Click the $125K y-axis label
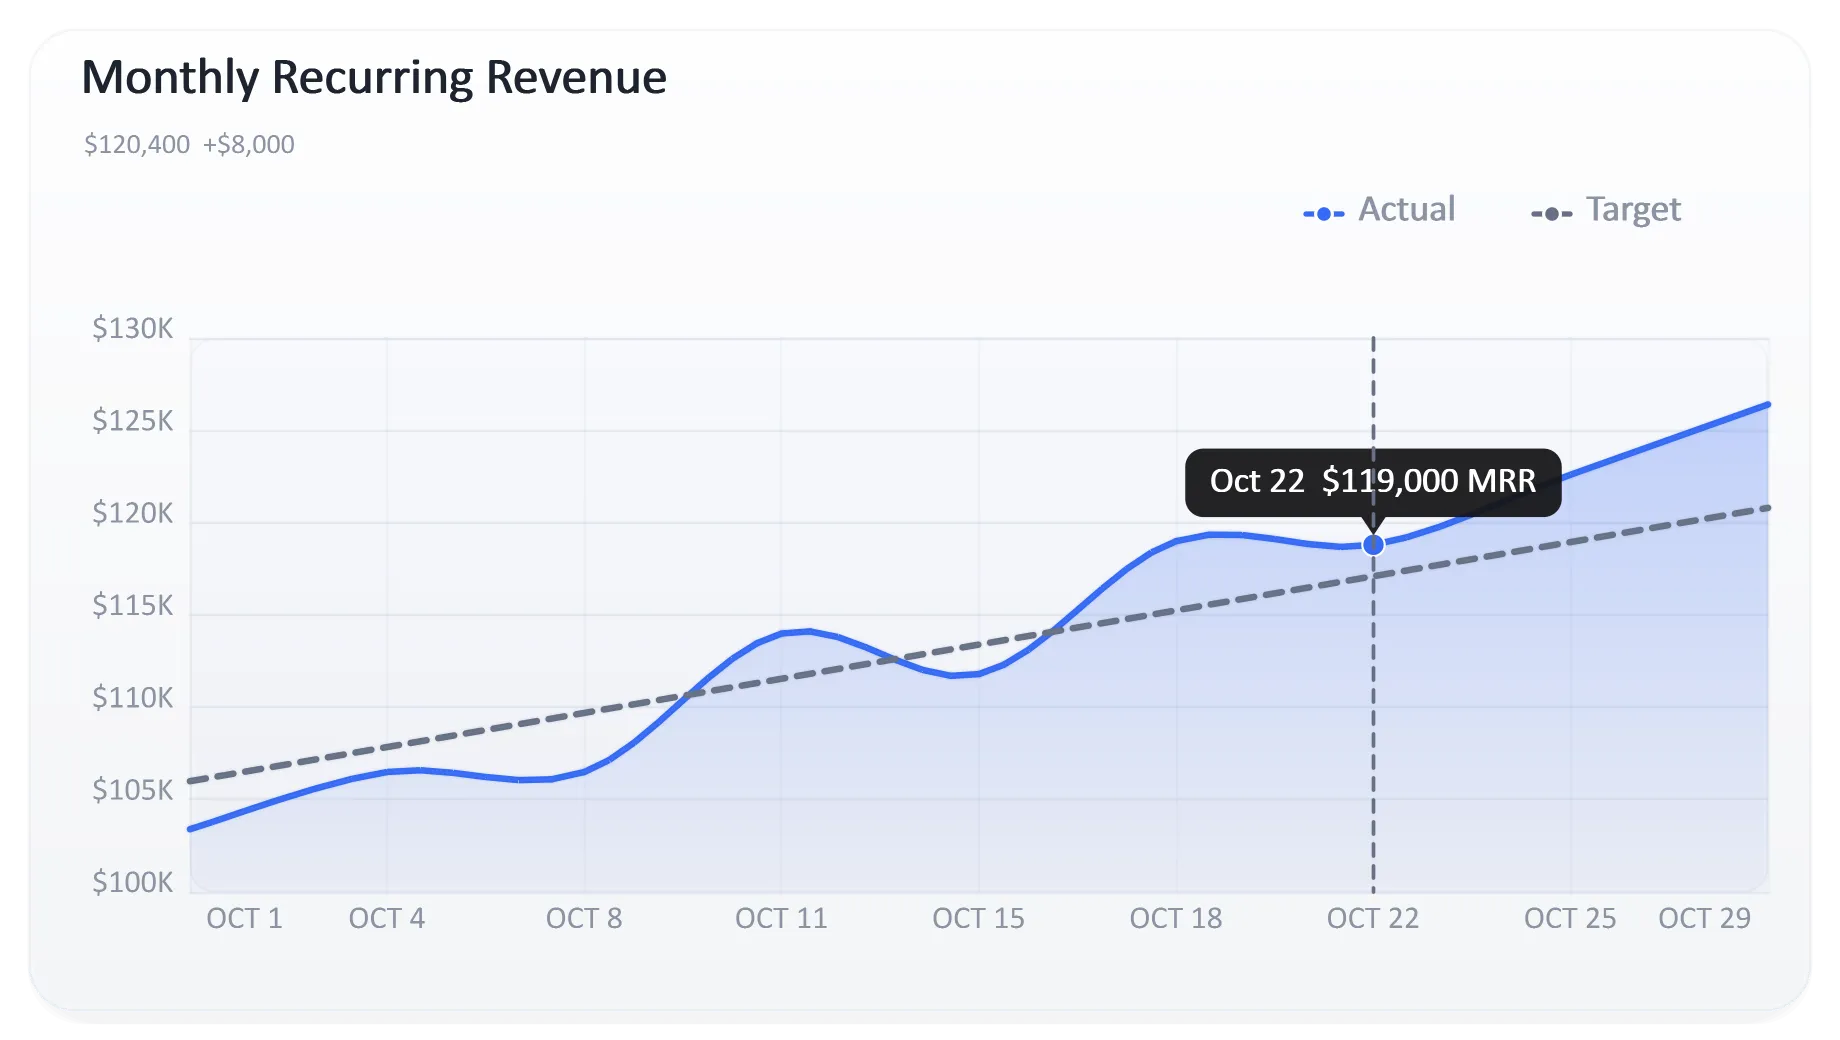The width and height of the screenshot is (1840, 1040). pos(133,421)
